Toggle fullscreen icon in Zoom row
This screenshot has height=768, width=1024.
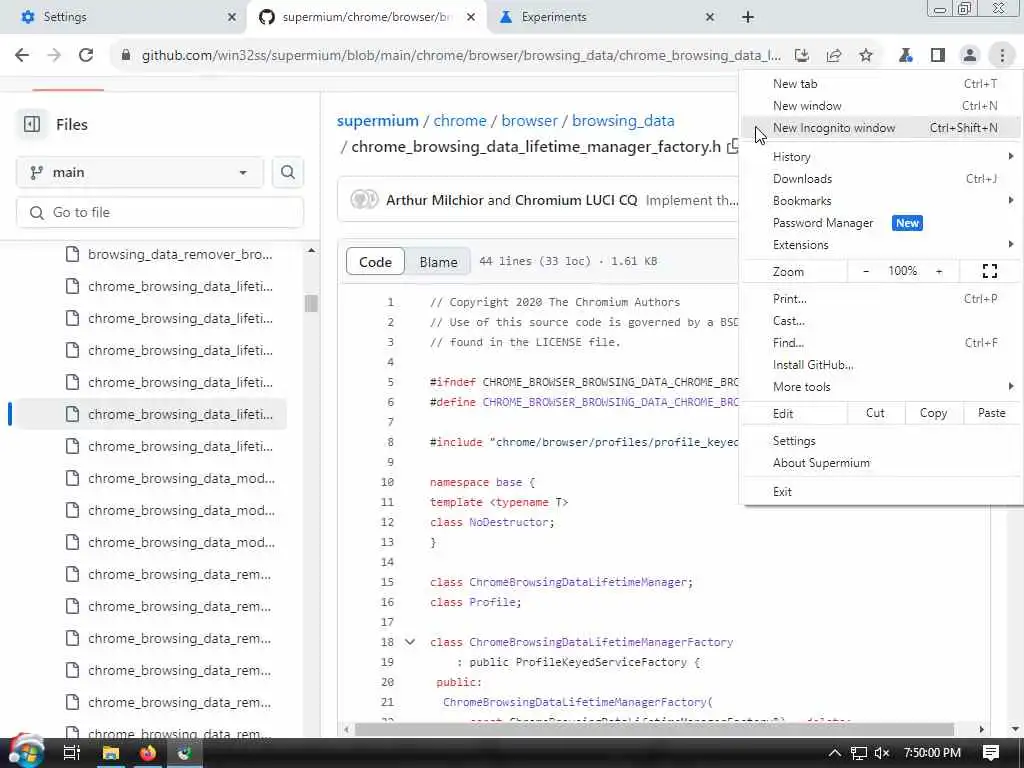click(989, 271)
